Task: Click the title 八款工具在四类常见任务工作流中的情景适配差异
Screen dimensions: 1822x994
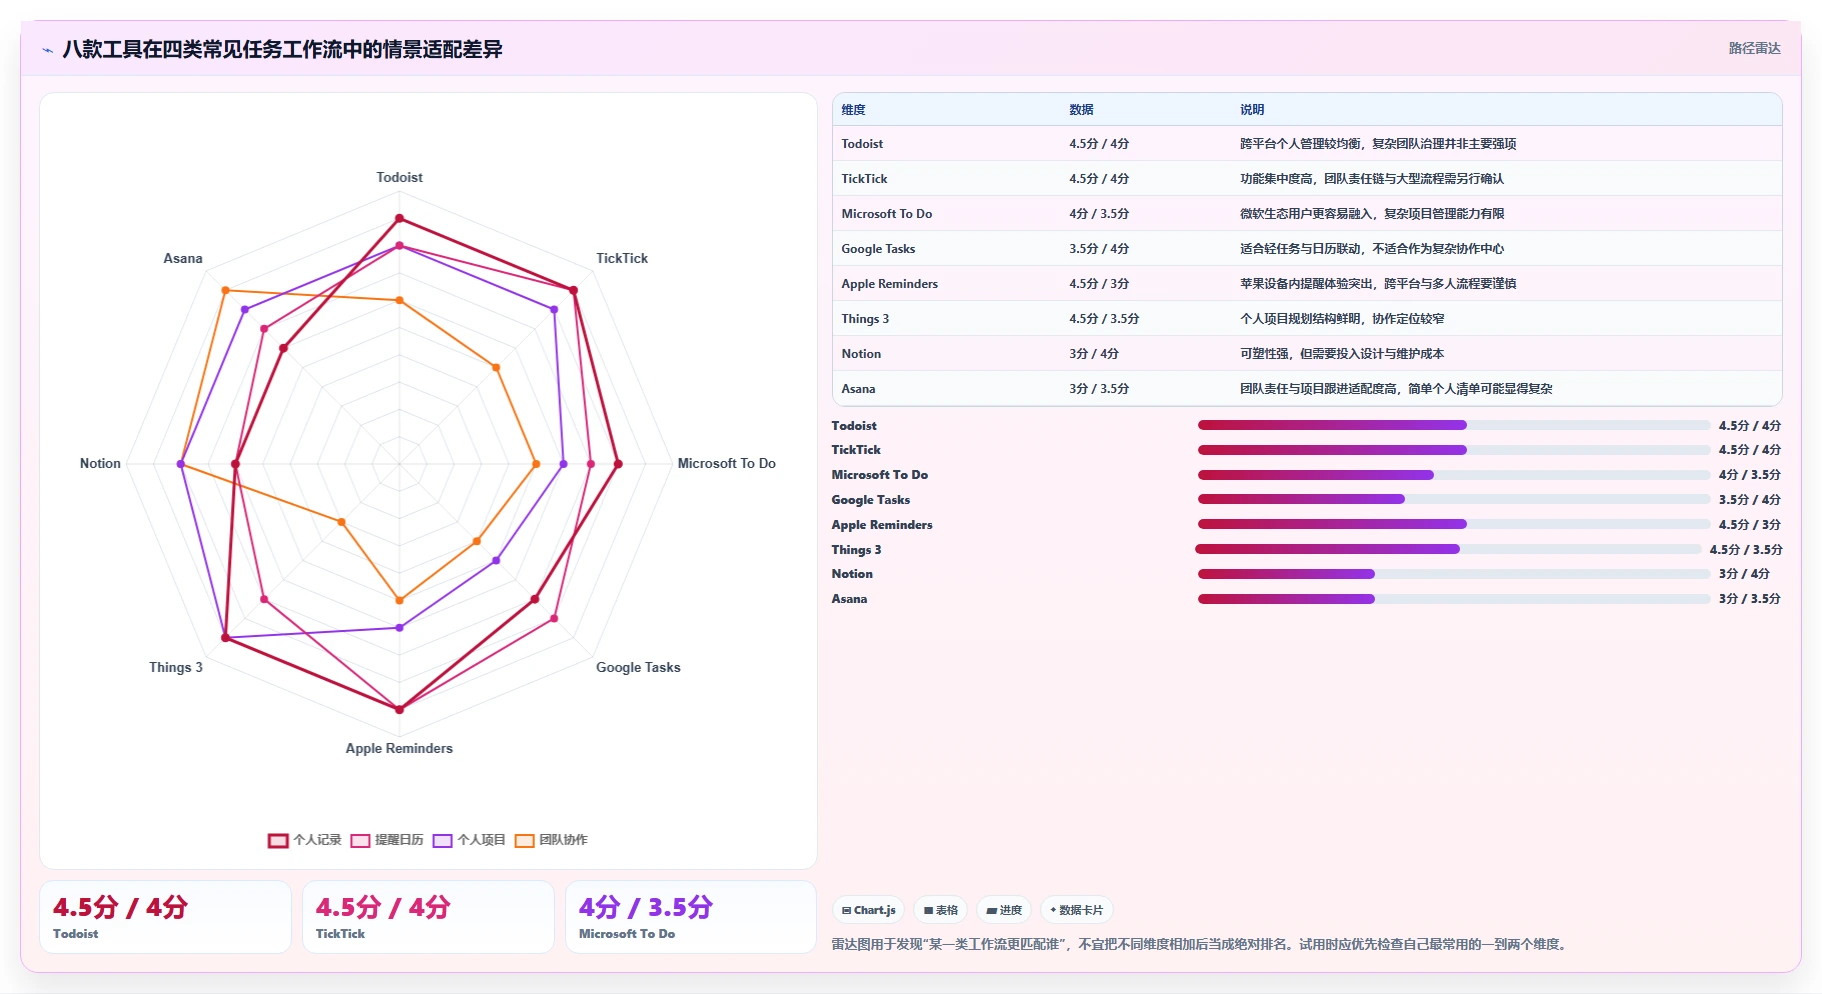Action: [x=282, y=49]
